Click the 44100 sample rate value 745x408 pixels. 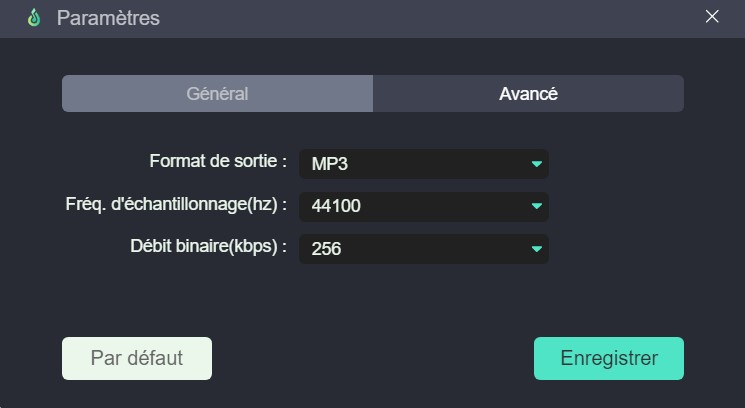point(336,206)
